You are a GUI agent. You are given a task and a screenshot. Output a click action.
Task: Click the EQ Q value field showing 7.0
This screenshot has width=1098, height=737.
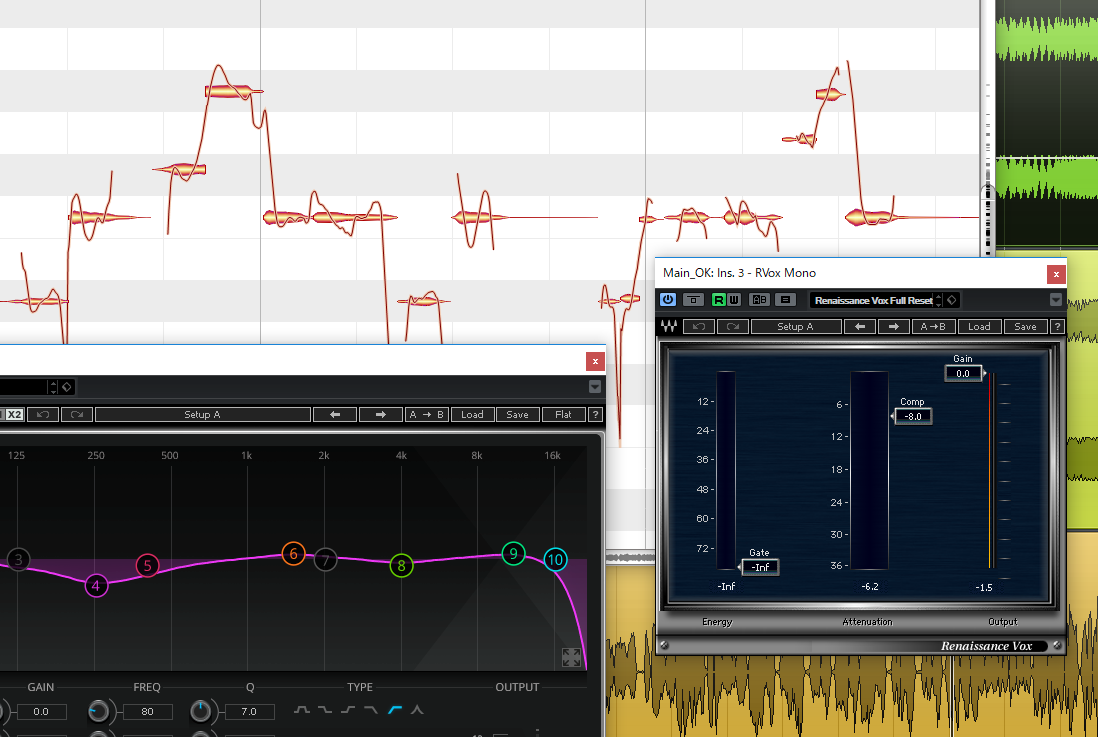coord(249,712)
